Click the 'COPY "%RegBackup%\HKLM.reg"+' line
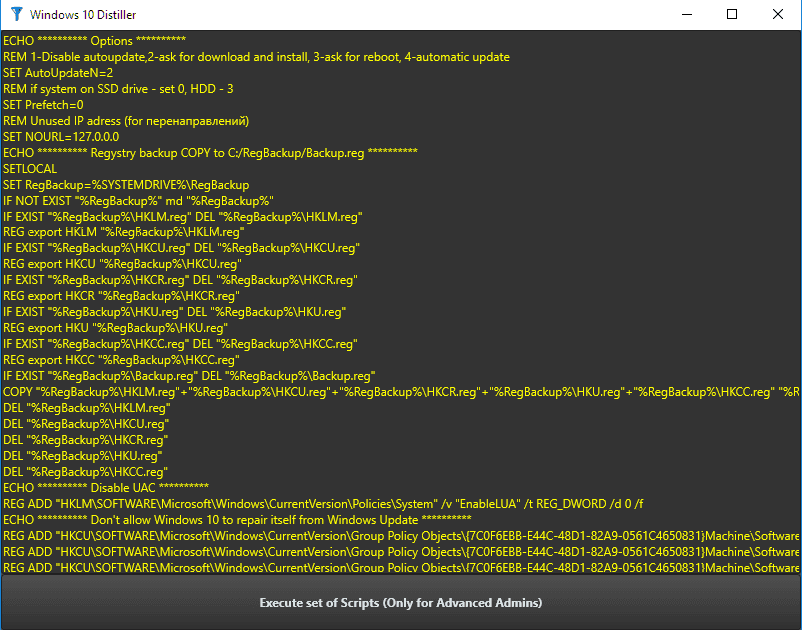802x630 pixels. click(401, 392)
